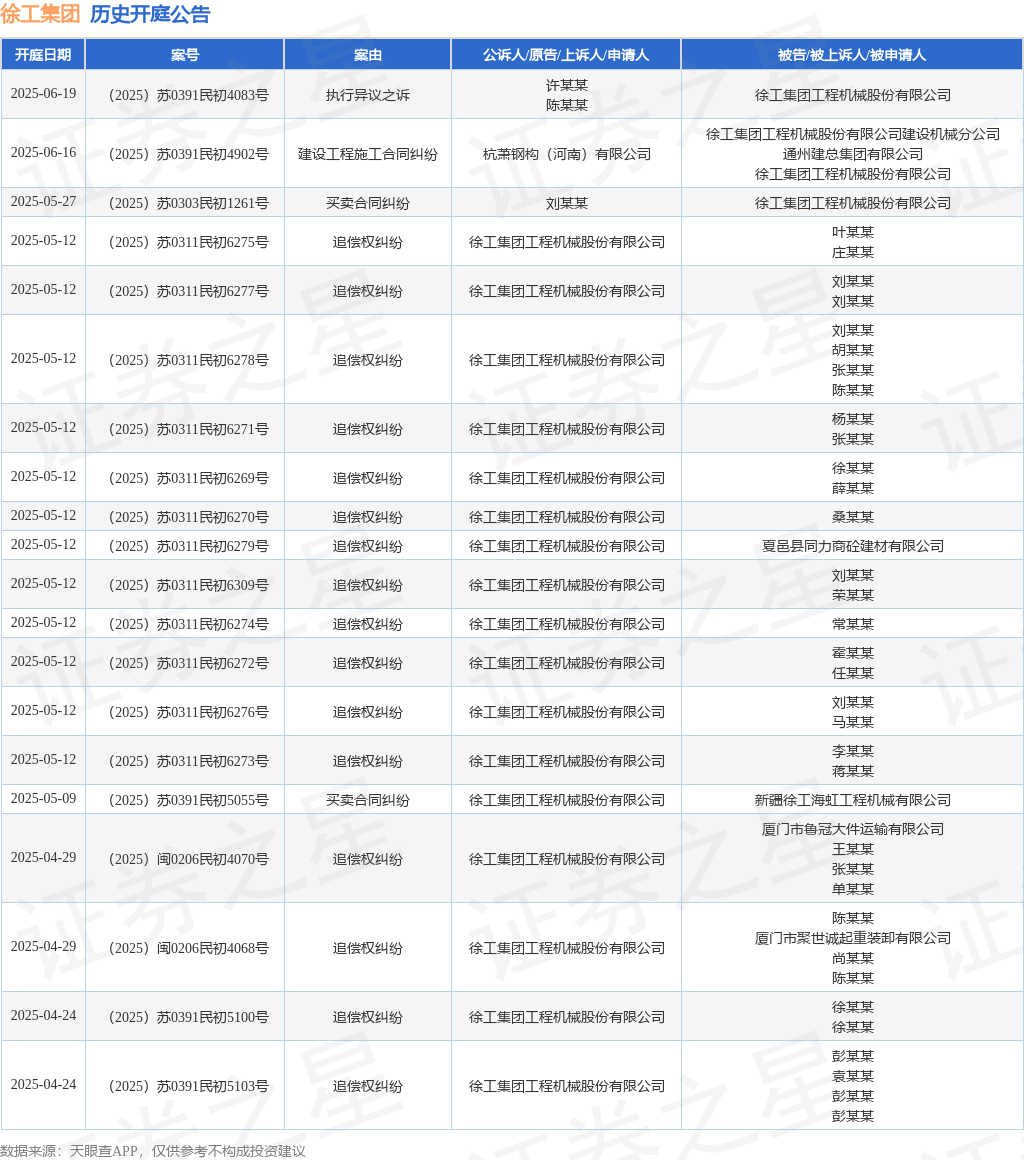1024x1160 pixels.
Task: Click the 建设工程施工合同纠纷 cell
Action: click(x=368, y=155)
